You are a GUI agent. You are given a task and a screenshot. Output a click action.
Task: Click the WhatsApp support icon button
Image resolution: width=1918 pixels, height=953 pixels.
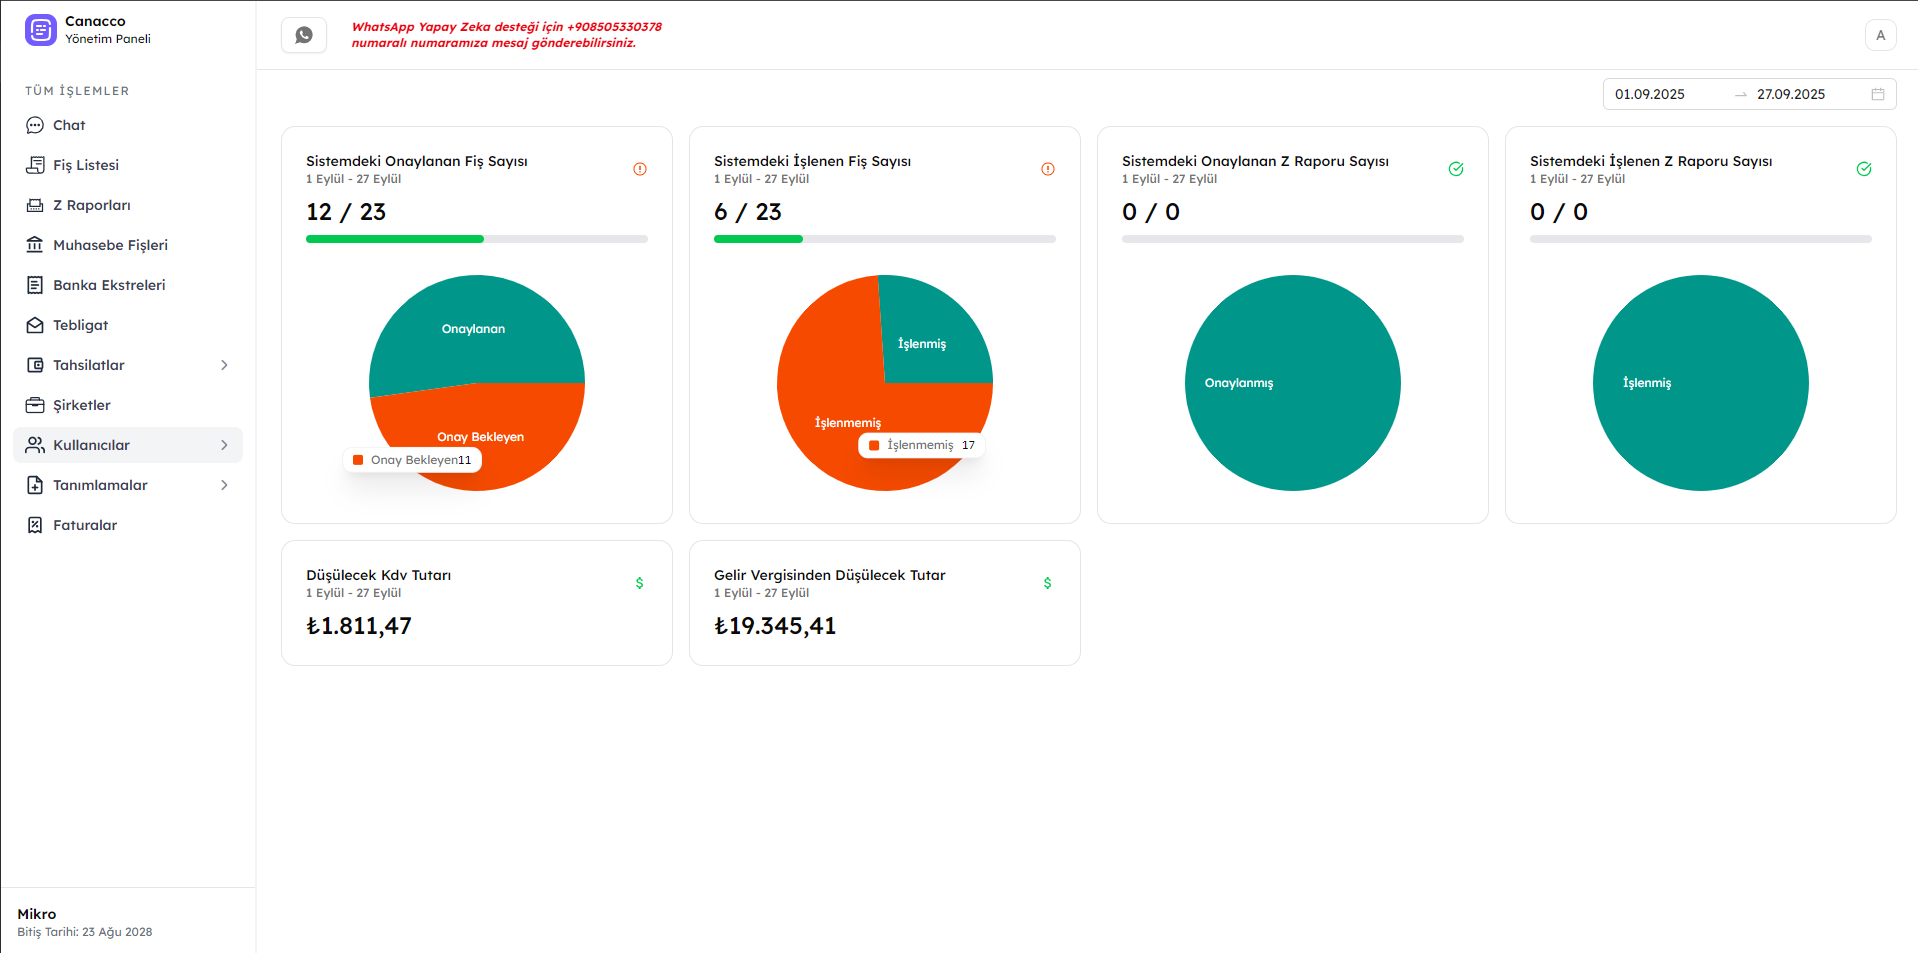tap(304, 35)
